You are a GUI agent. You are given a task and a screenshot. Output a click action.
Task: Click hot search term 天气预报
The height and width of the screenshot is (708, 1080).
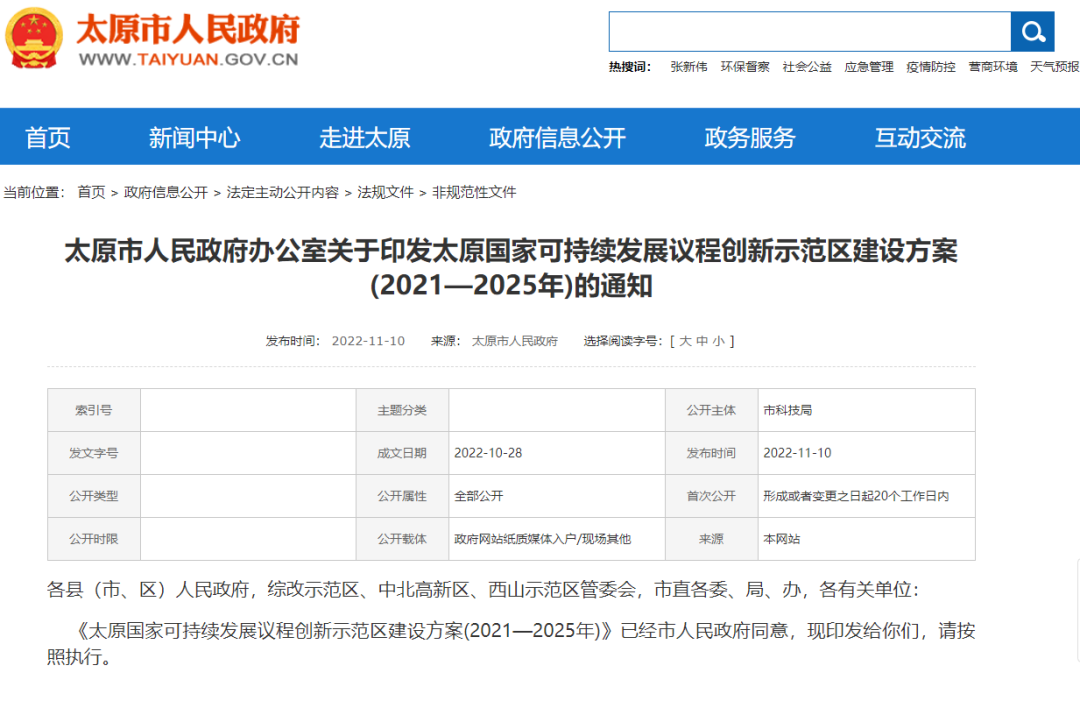pyautogui.click(x=1055, y=67)
